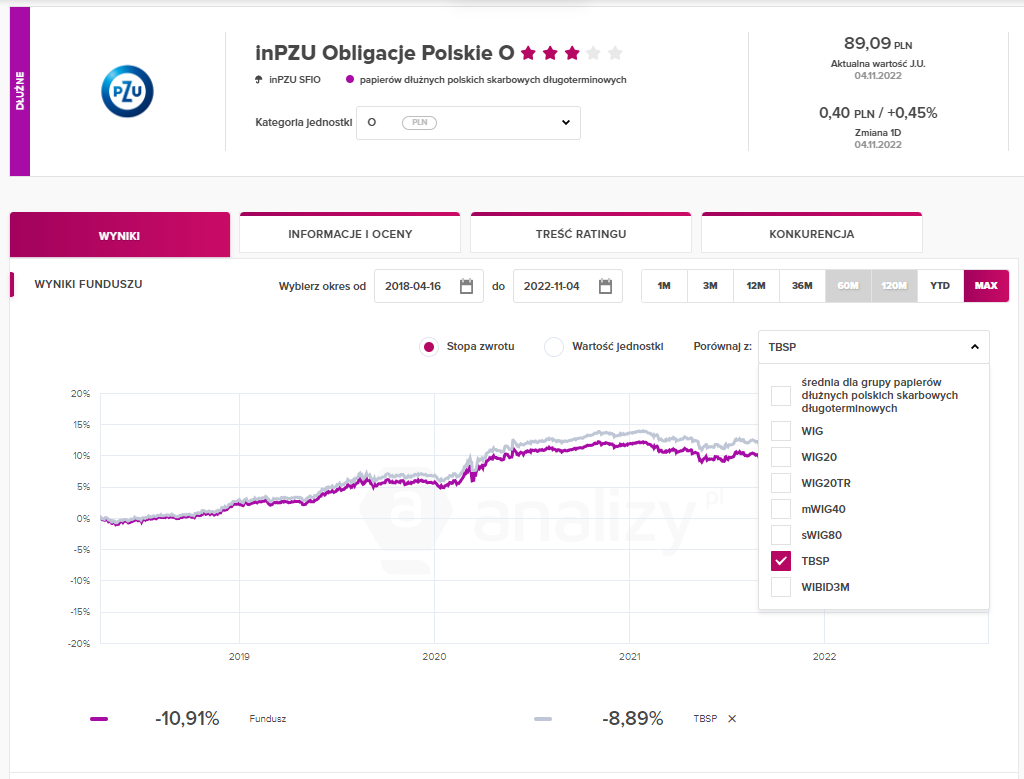The height and width of the screenshot is (779, 1024).
Task: Click the 60M period button
Action: point(848,286)
